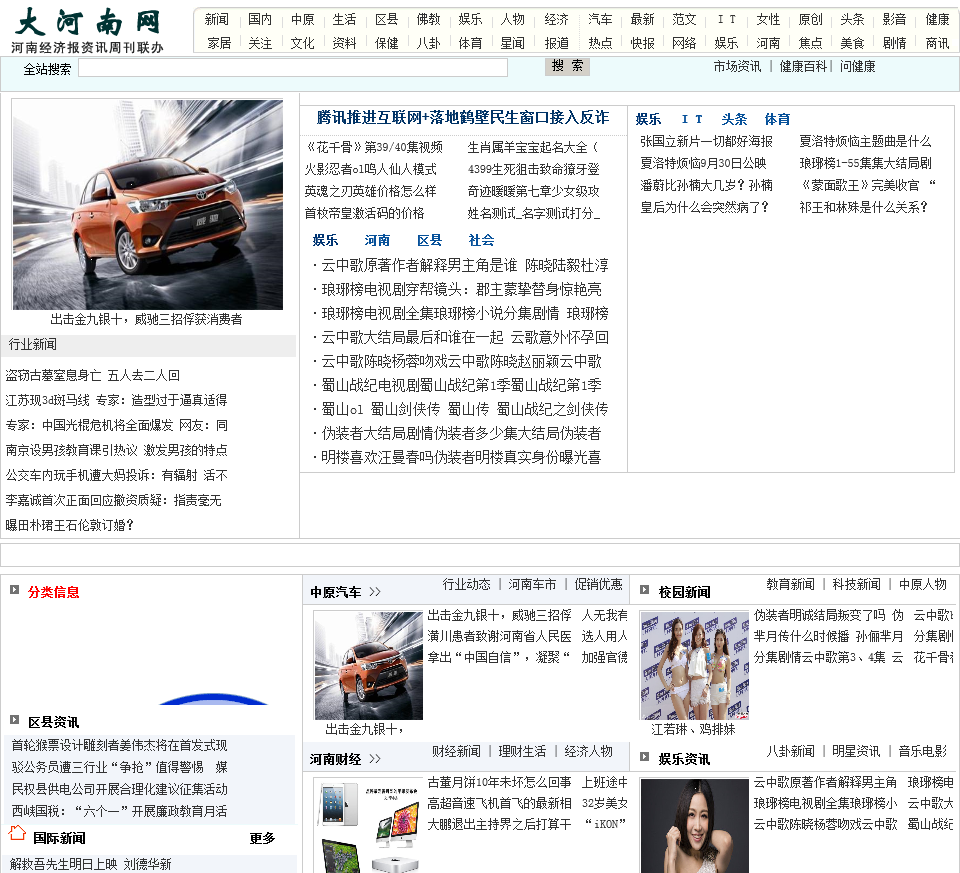
Task: Click the arrow icon beside 区县资讯
Action: [15, 720]
